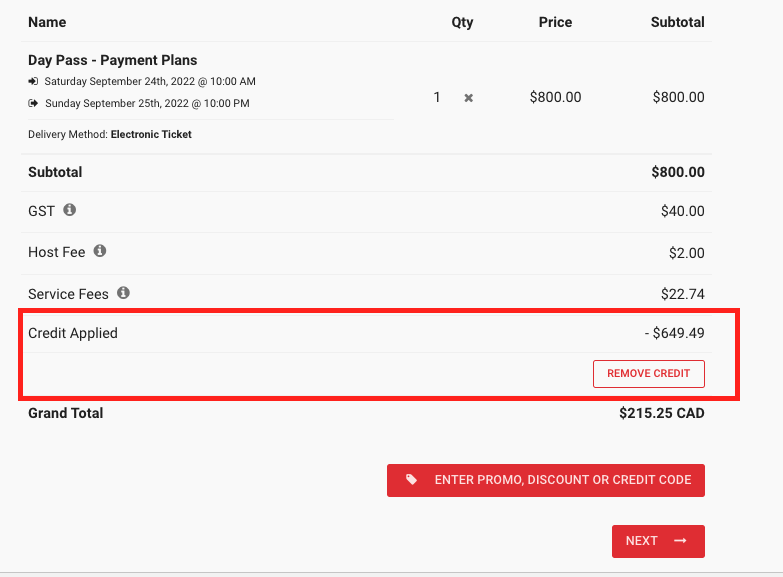Open Enter Promo, Discount or Credit Code
Viewport: 783px width, 577px height.
tap(546, 480)
